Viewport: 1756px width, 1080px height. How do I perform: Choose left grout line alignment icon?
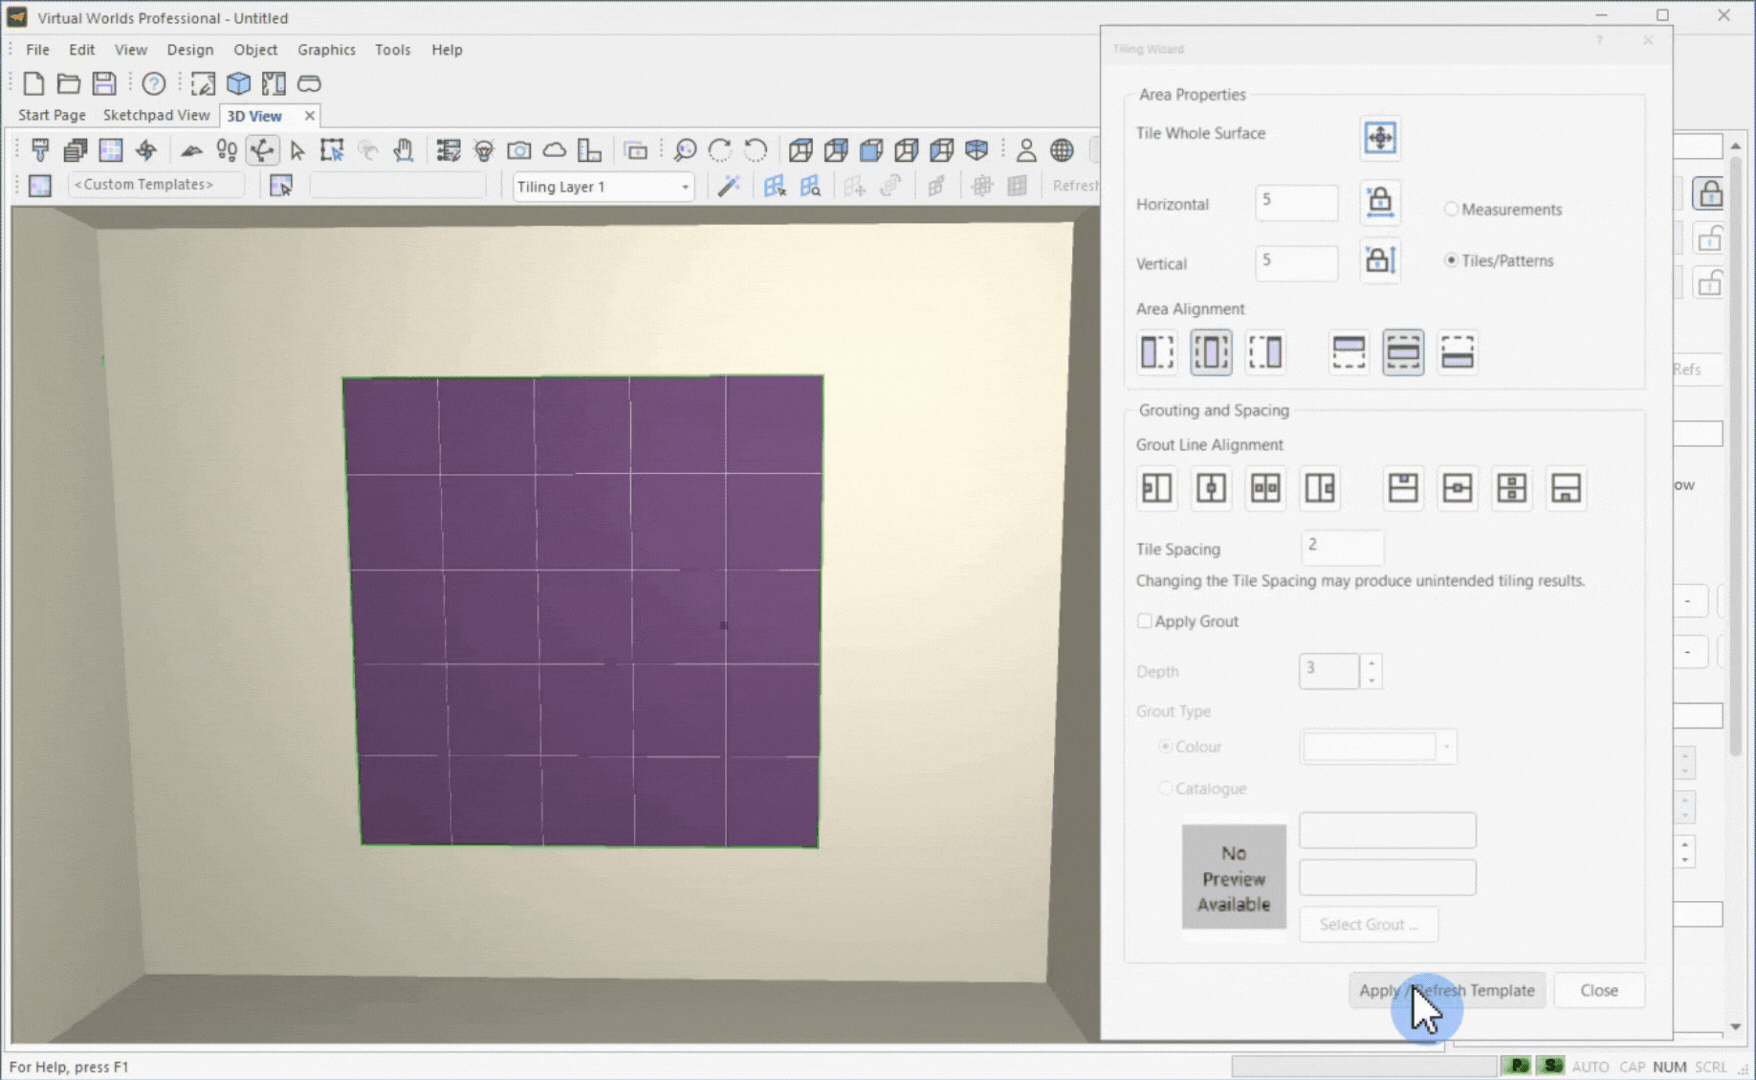point(1157,488)
